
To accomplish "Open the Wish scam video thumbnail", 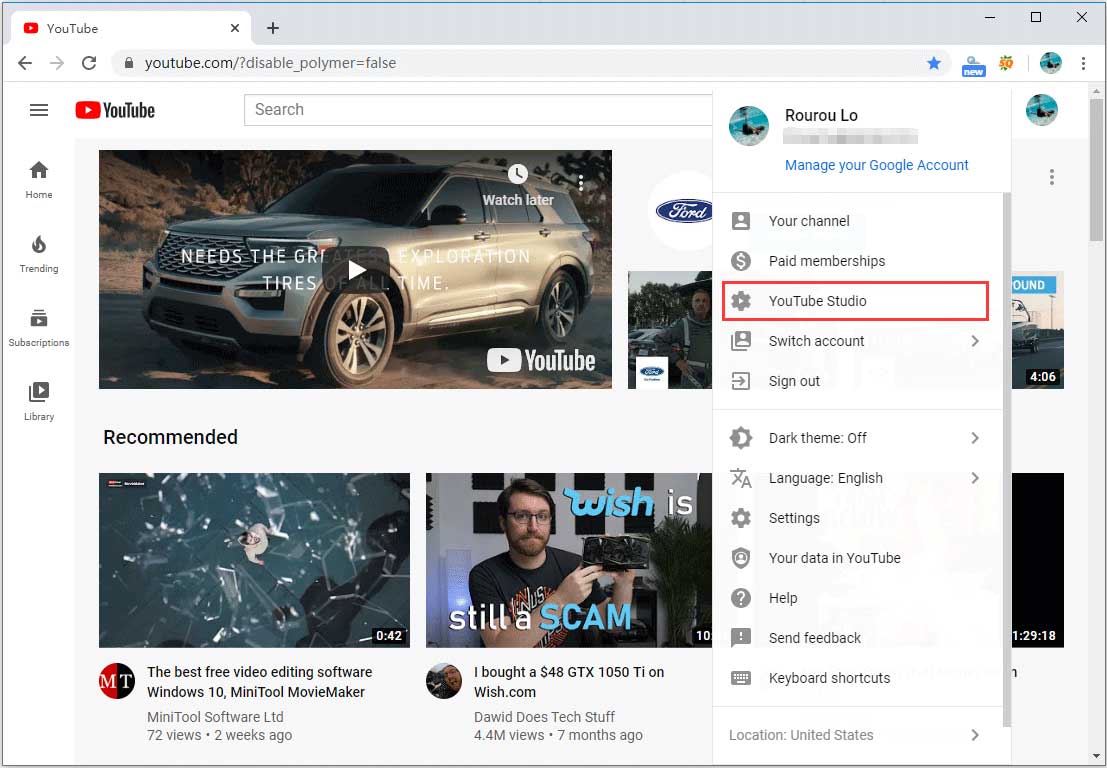I will click(x=569, y=560).
